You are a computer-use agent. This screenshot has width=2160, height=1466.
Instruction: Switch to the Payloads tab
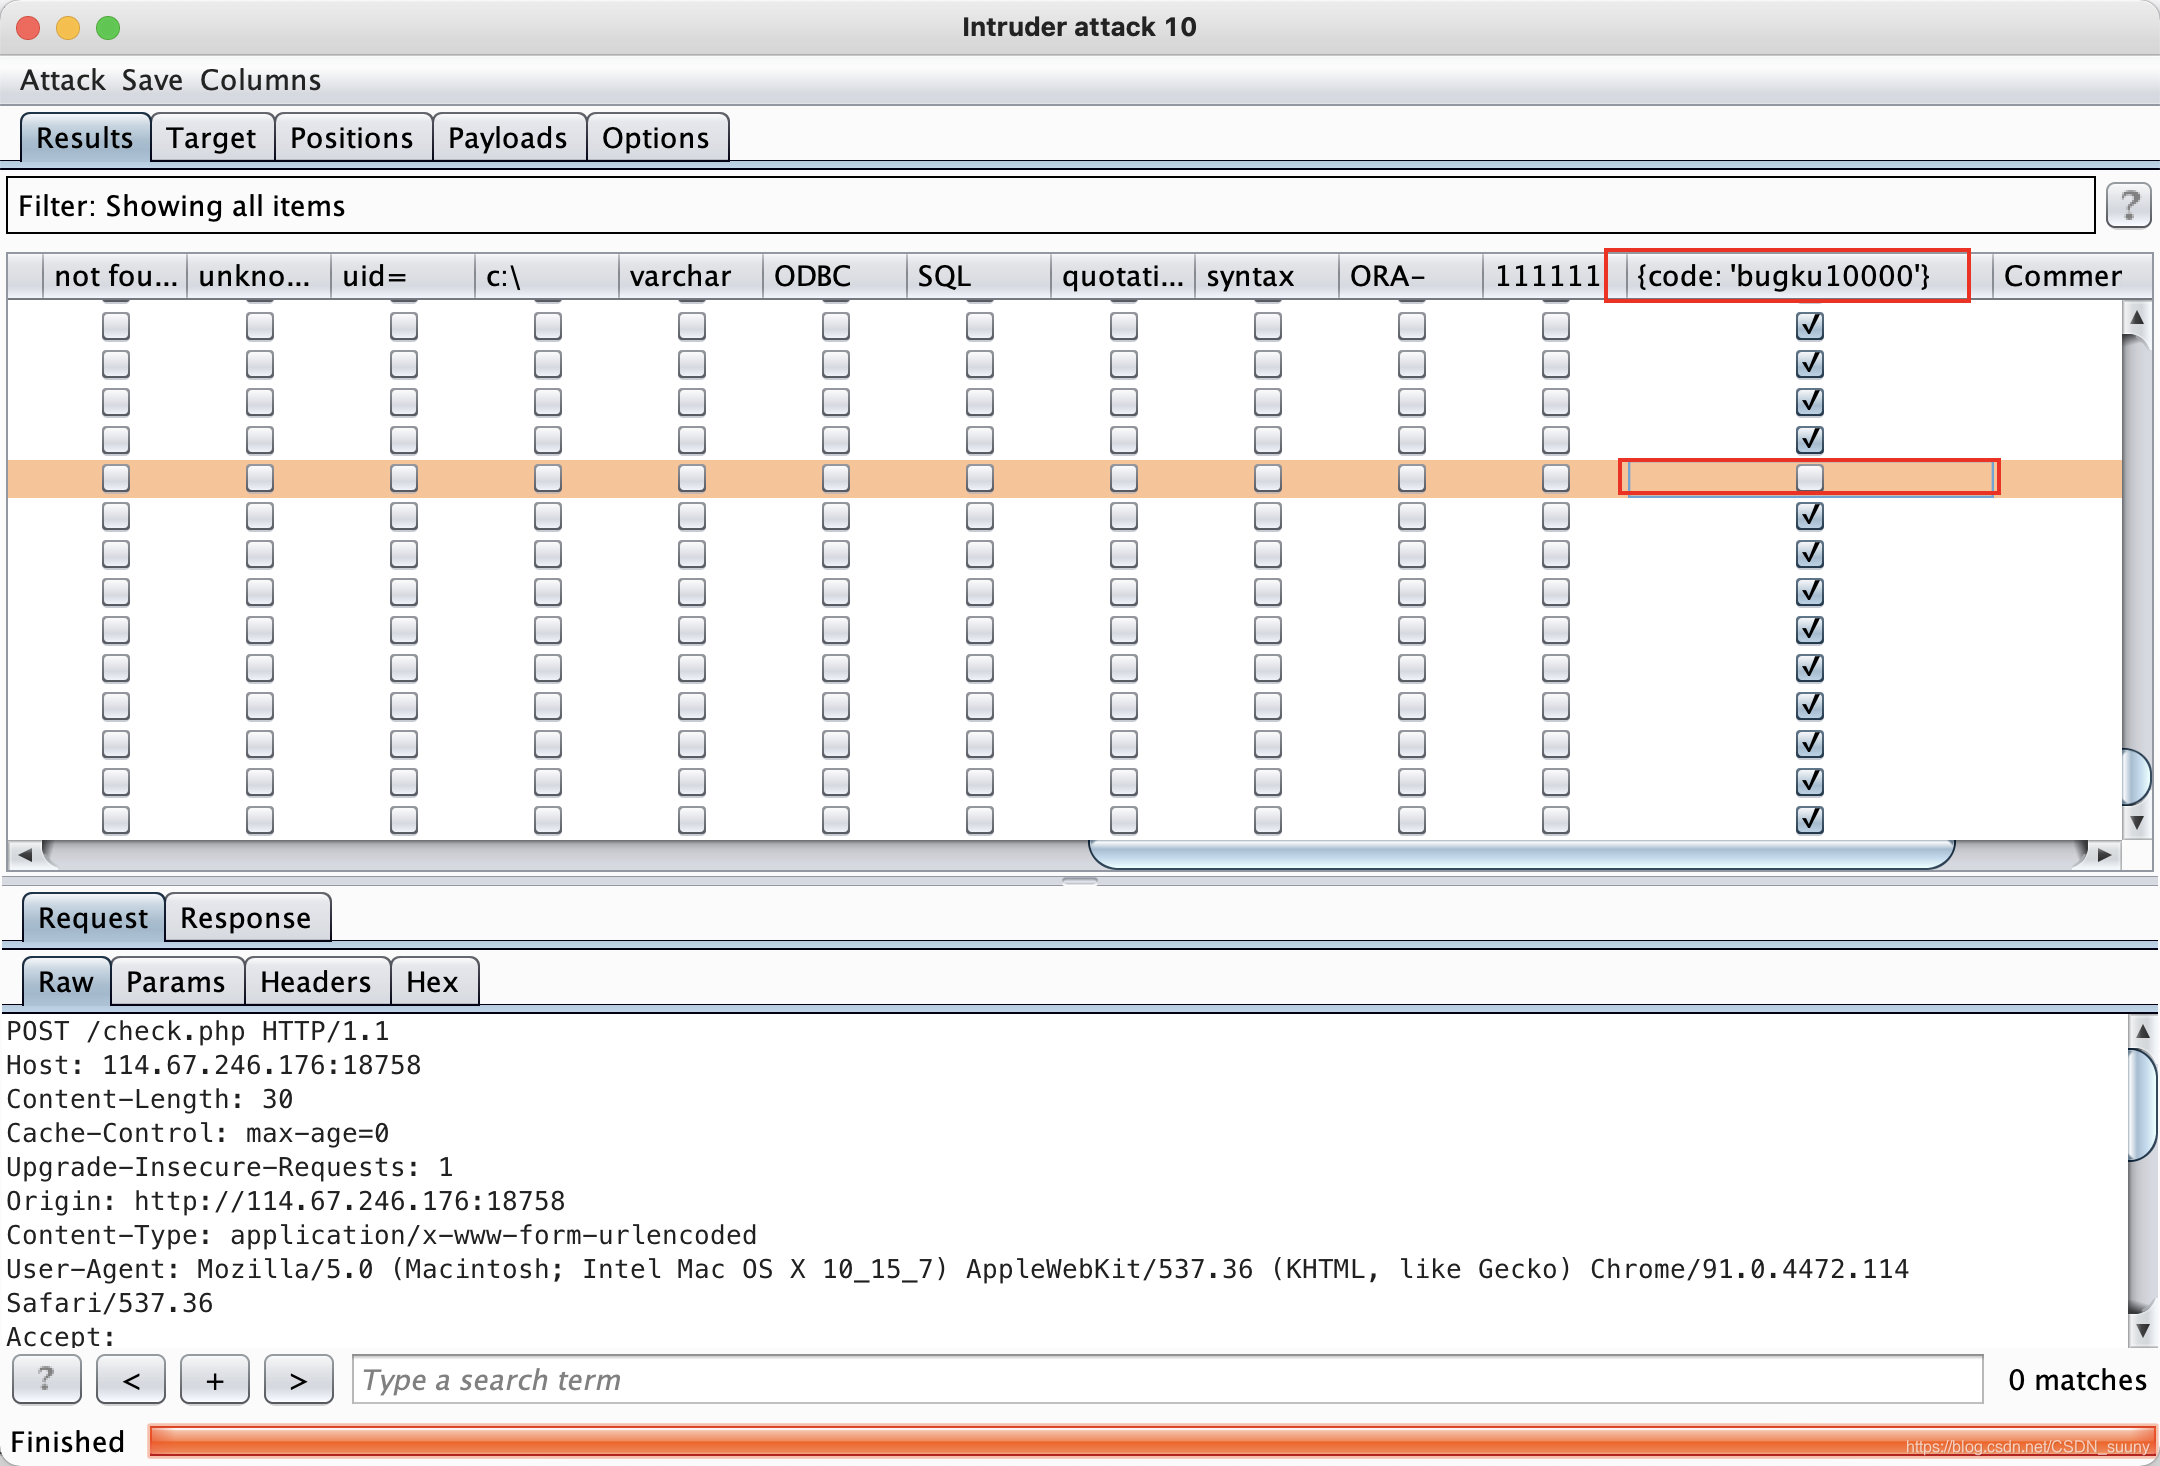tap(508, 138)
